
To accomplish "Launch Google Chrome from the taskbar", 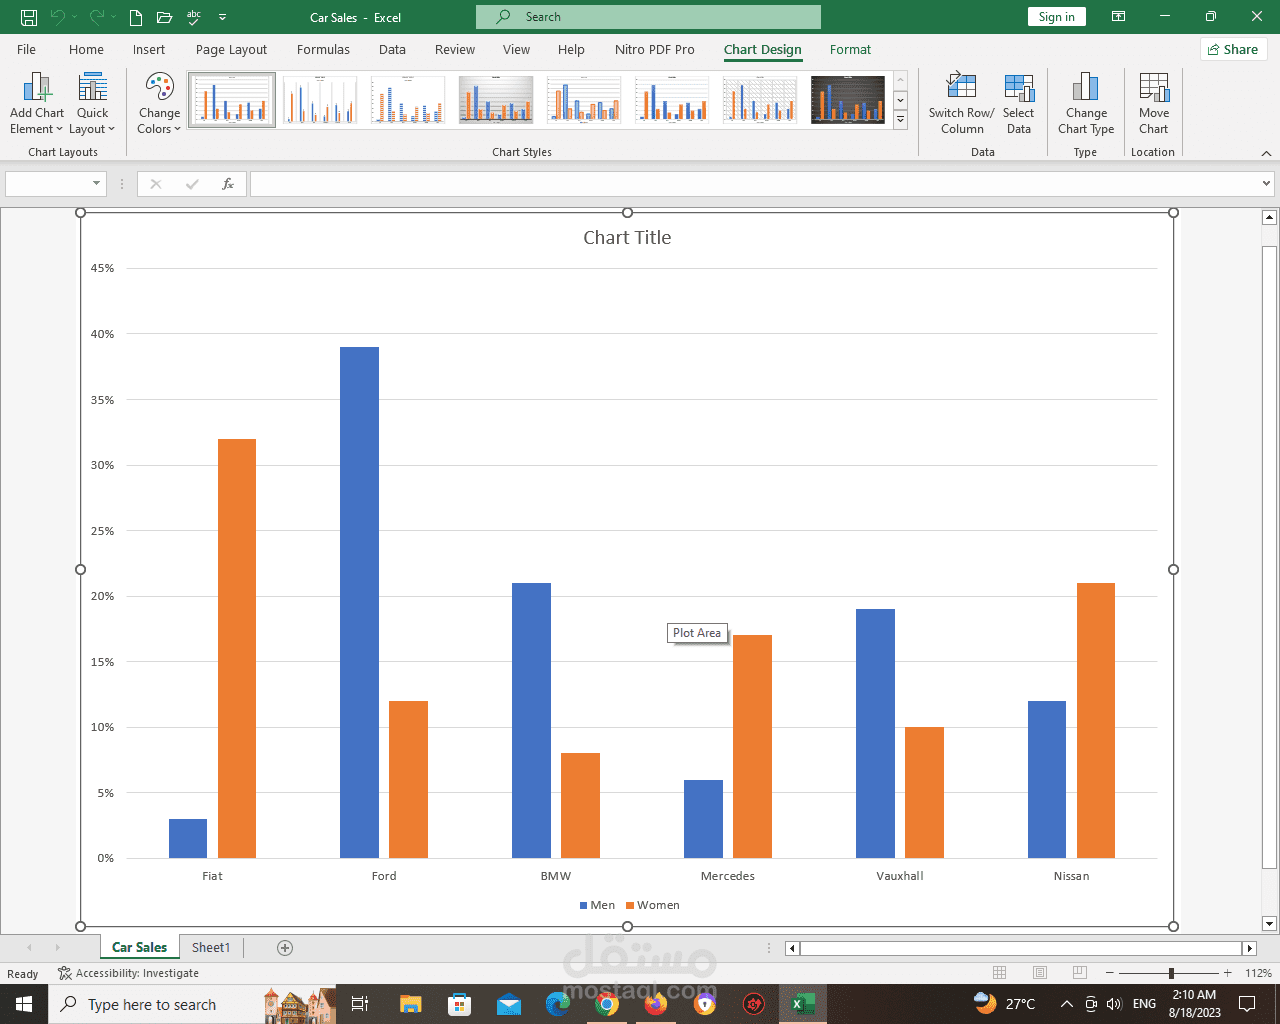I will pyautogui.click(x=607, y=1004).
